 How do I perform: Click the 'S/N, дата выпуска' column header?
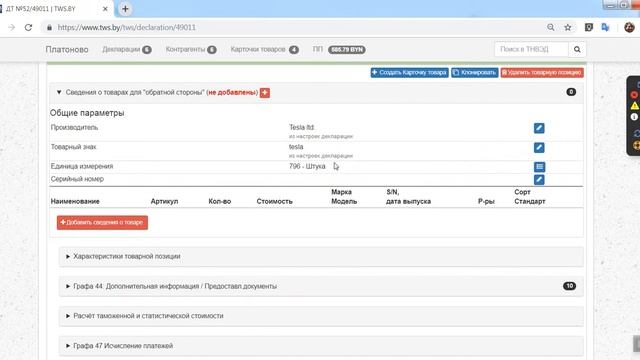point(408,196)
